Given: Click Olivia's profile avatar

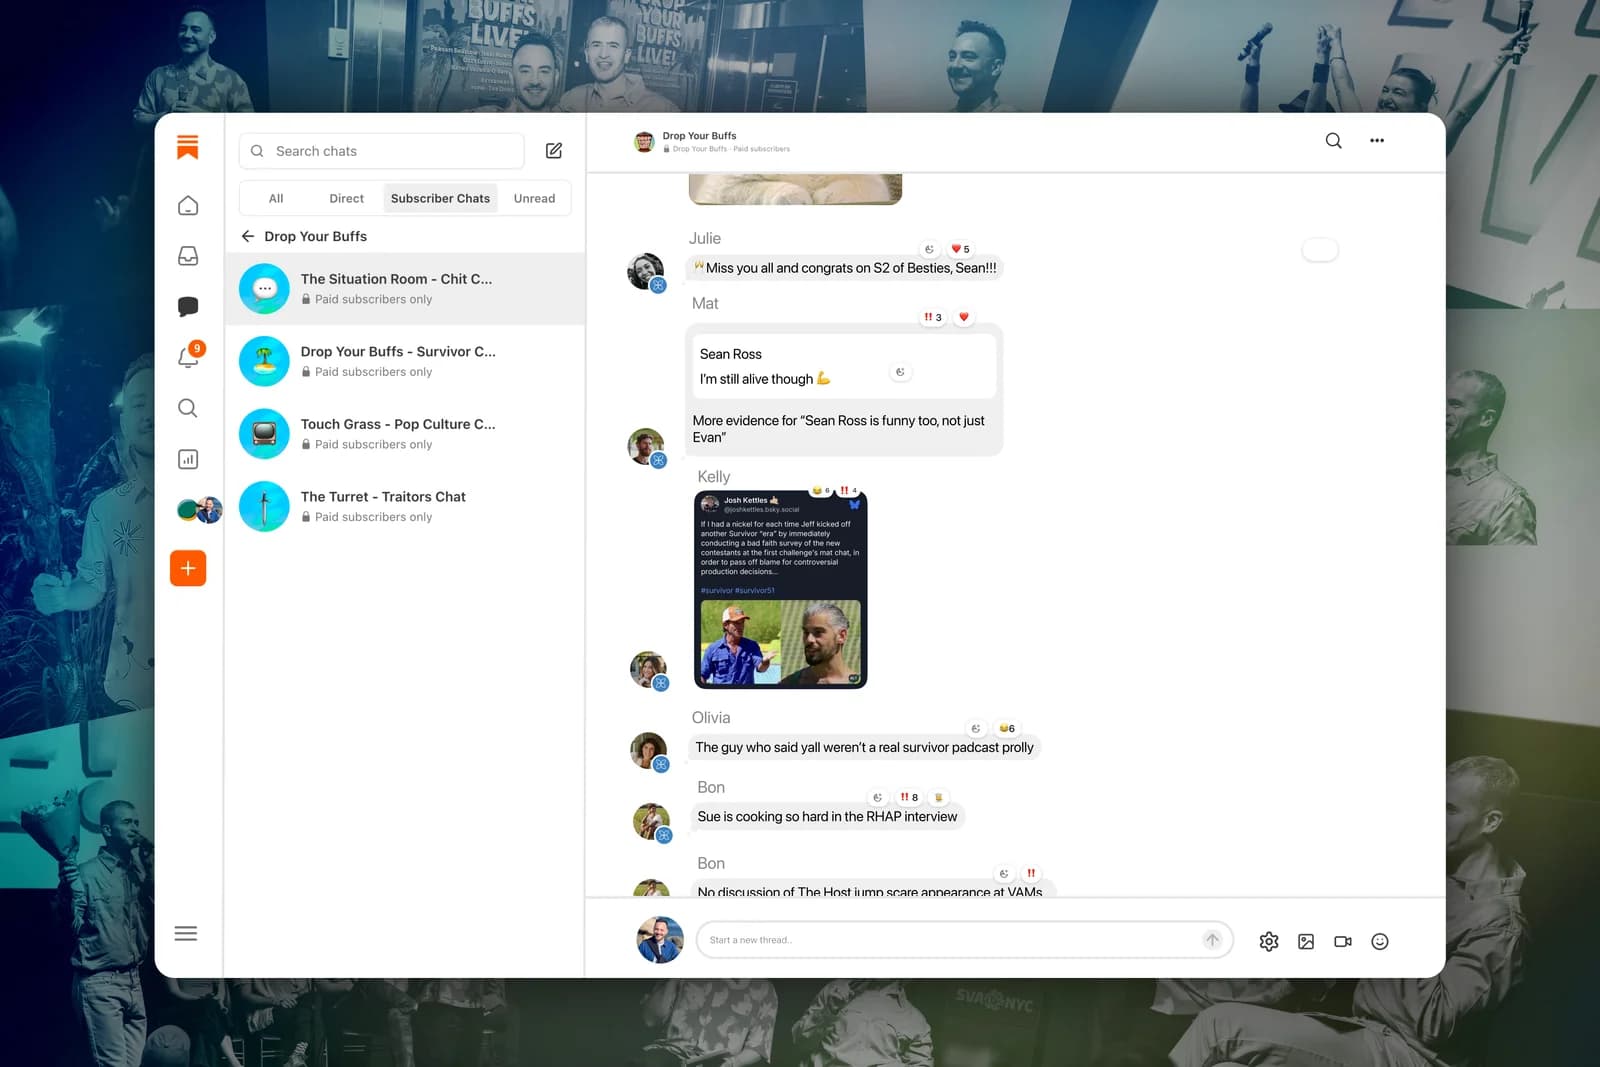Looking at the screenshot, I should click(649, 751).
